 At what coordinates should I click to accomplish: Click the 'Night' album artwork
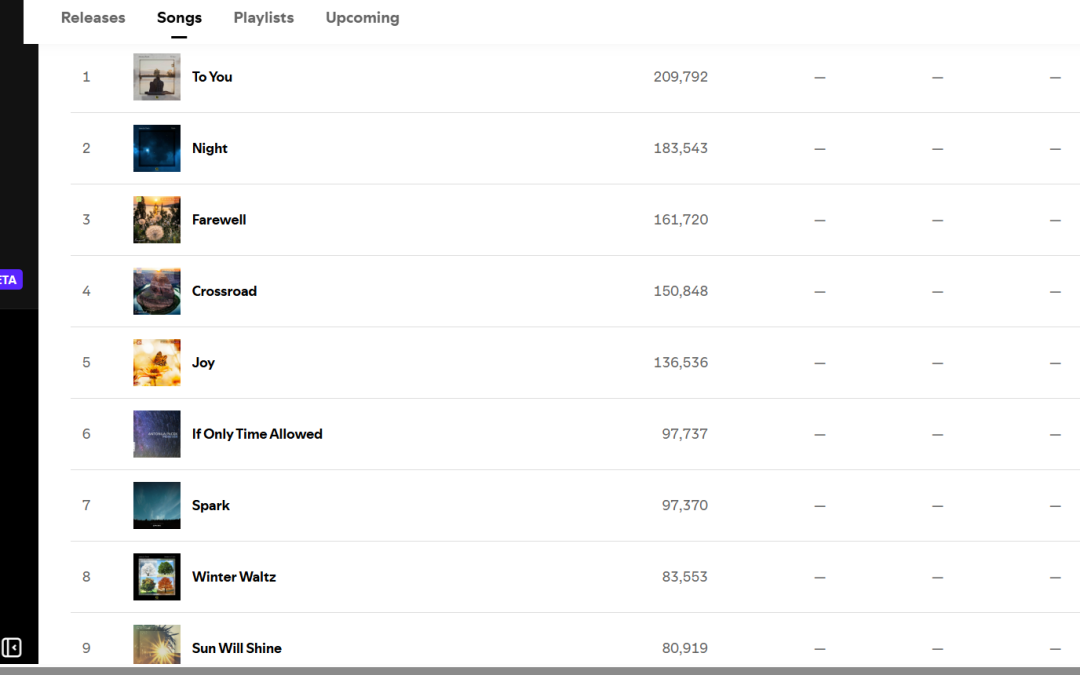click(x=156, y=147)
